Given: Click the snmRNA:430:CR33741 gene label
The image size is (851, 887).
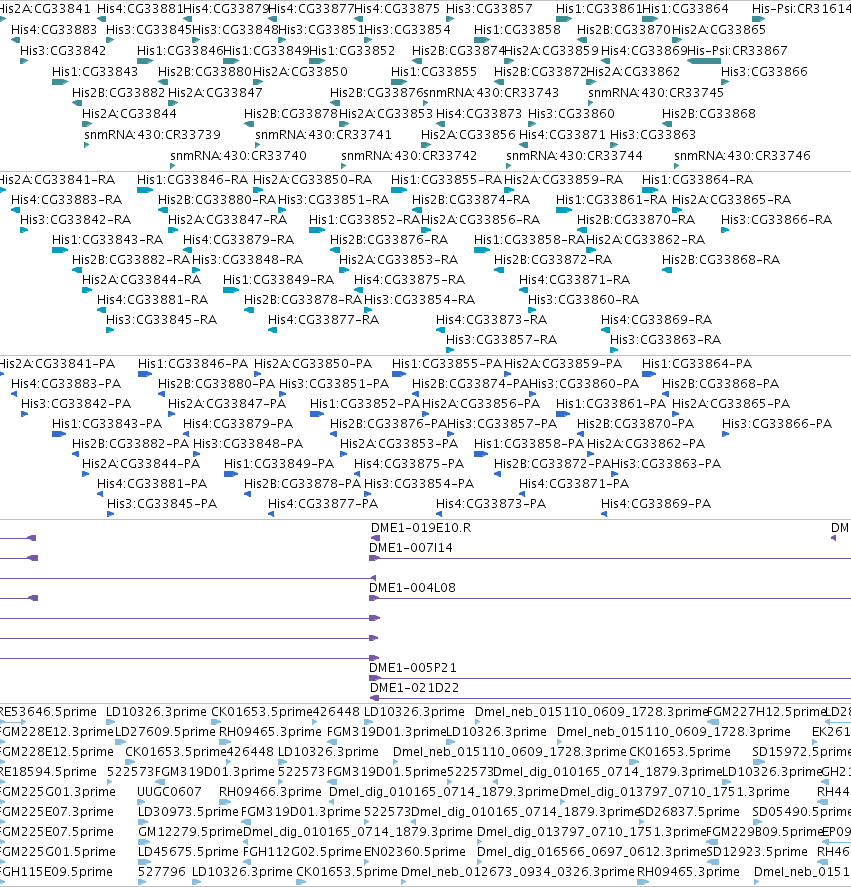Looking at the screenshot, I should pyautogui.click(x=323, y=135).
